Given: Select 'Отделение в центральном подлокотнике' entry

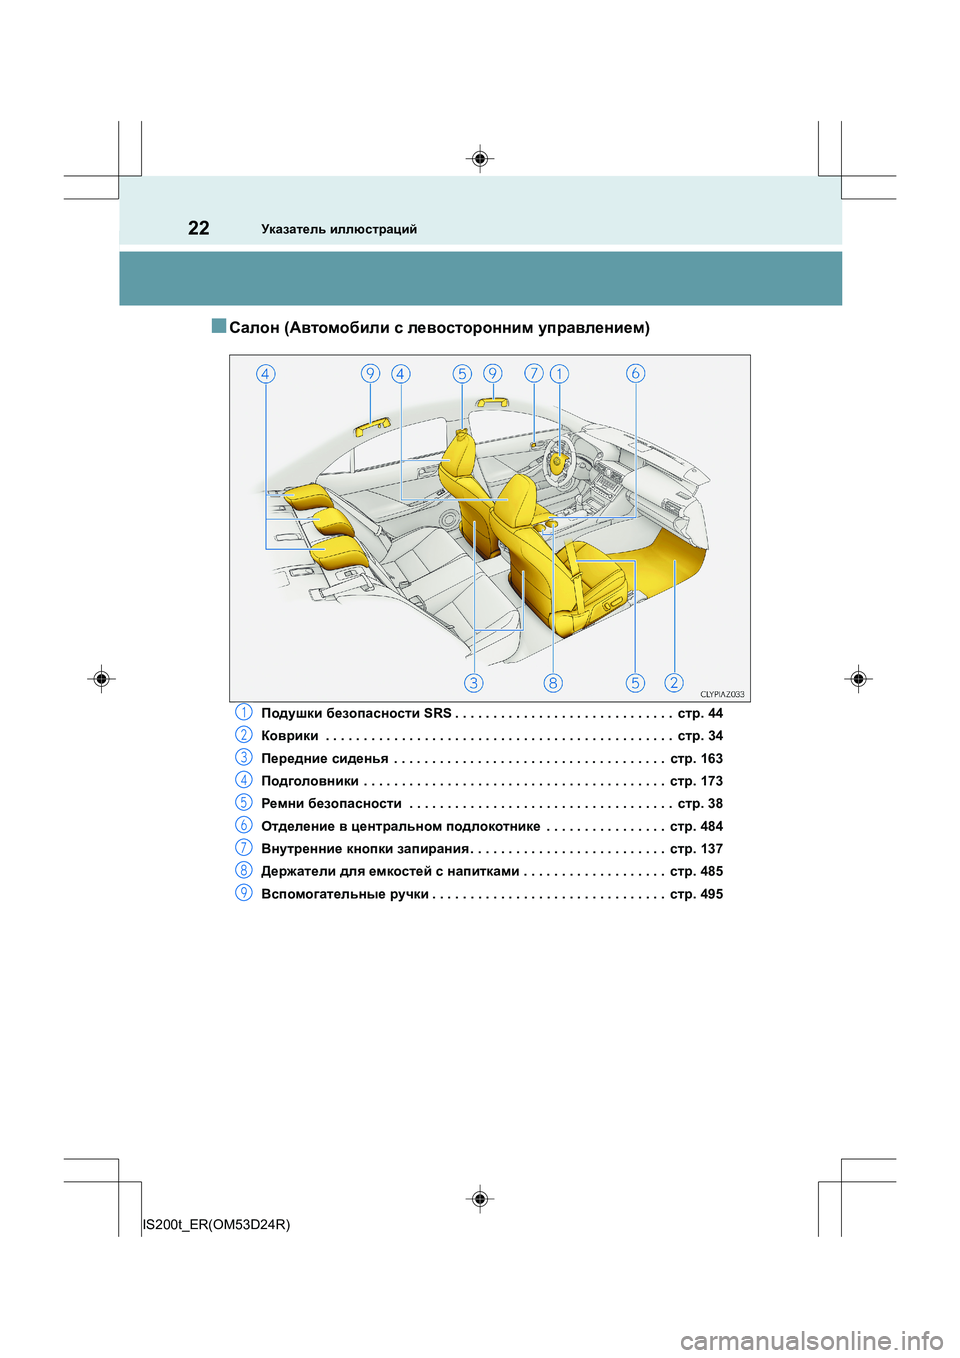Looking at the screenshot, I should click(x=400, y=827).
